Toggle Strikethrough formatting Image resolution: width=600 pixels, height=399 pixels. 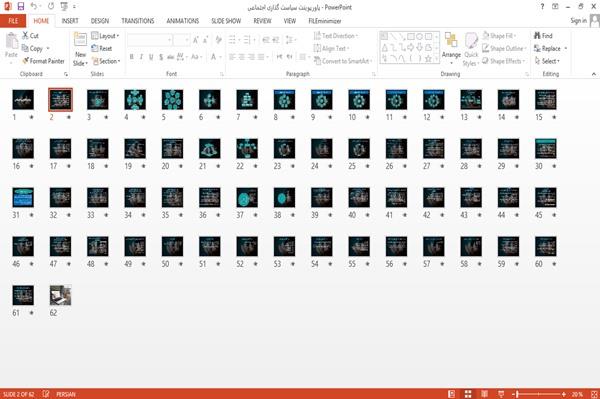coord(171,57)
